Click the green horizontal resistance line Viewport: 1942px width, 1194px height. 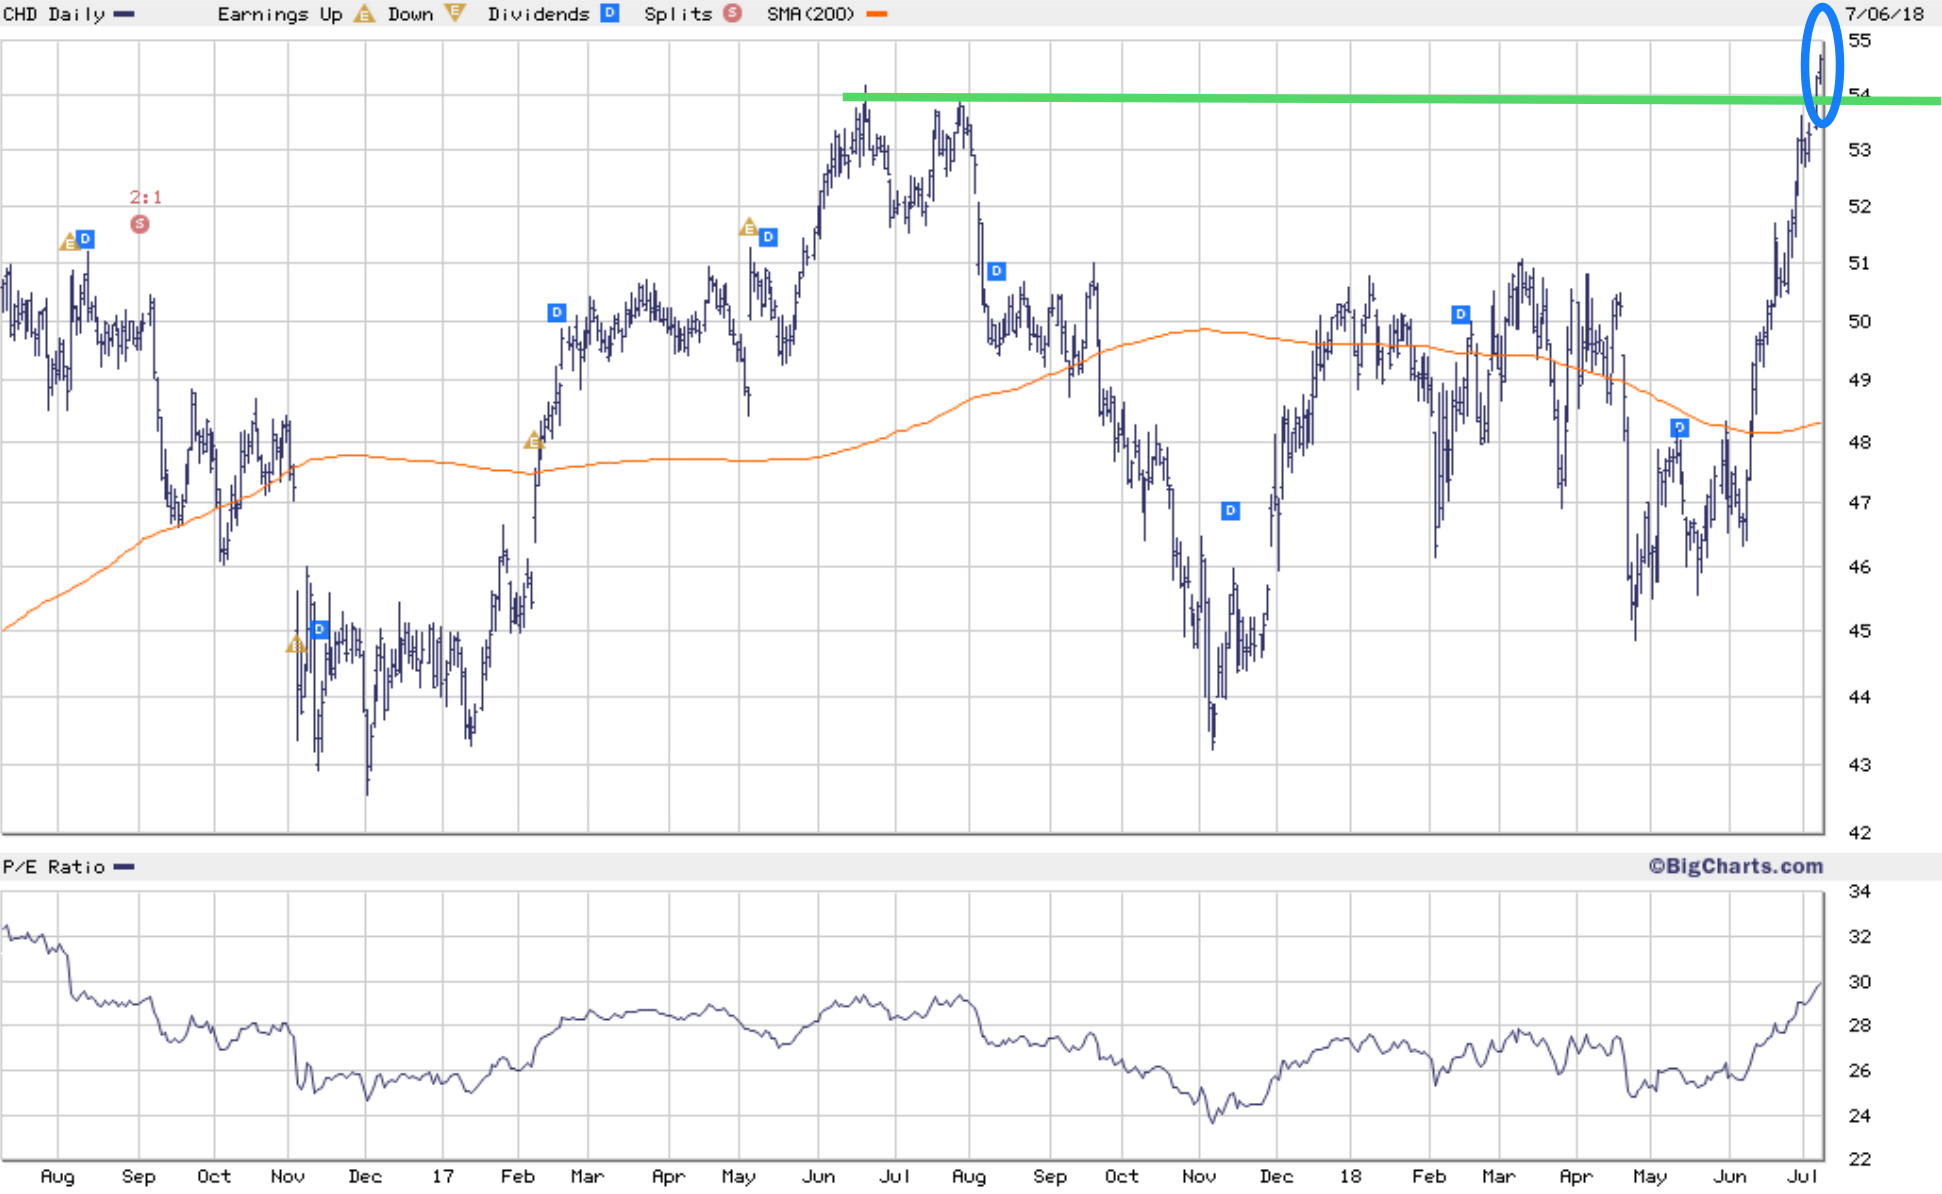[1300, 98]
